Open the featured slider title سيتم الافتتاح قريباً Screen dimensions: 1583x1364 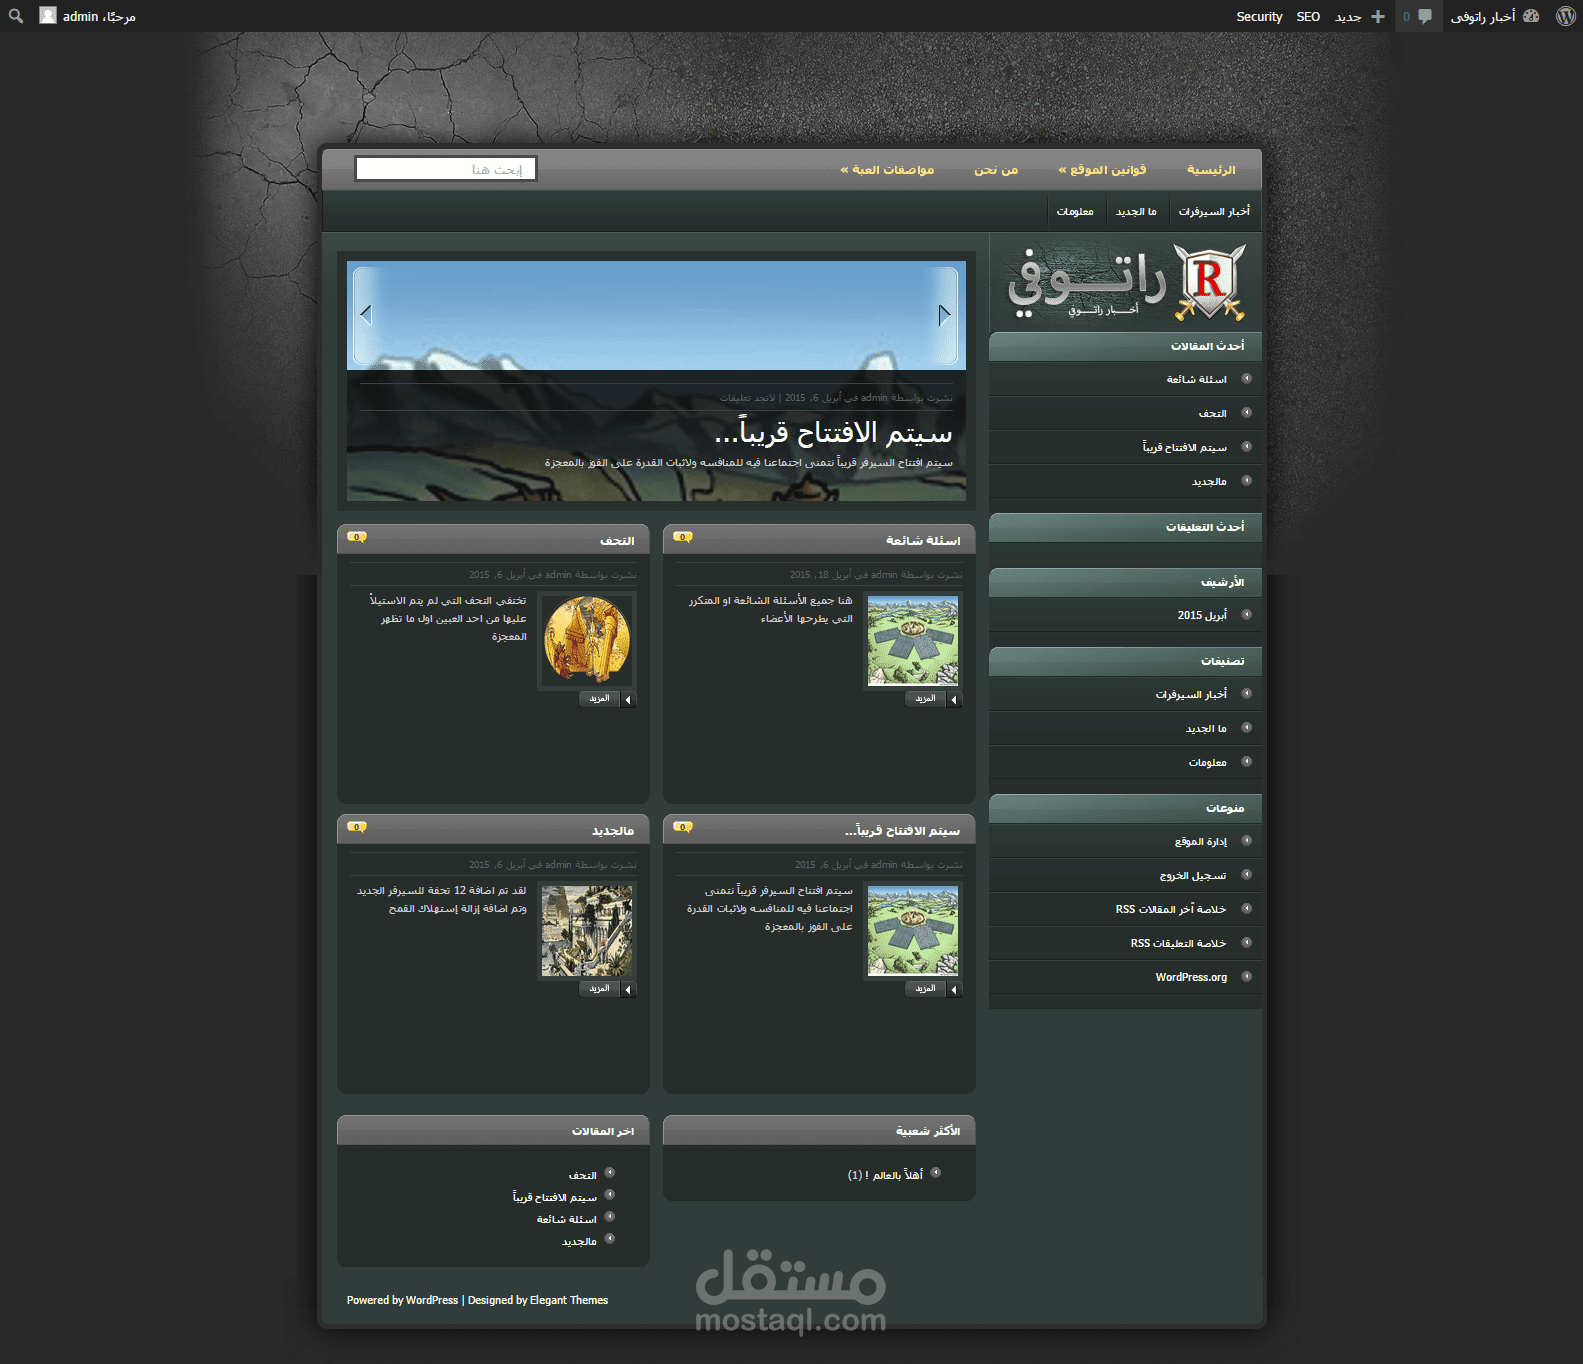coord(834,432)
